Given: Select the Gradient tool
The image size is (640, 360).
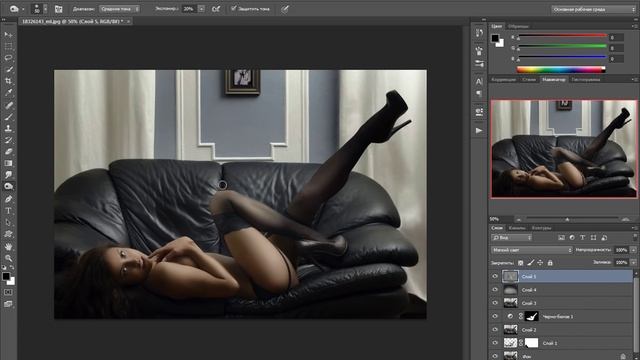Looking at the screenshot, I should pyautogui.click(x=8, y=163).
